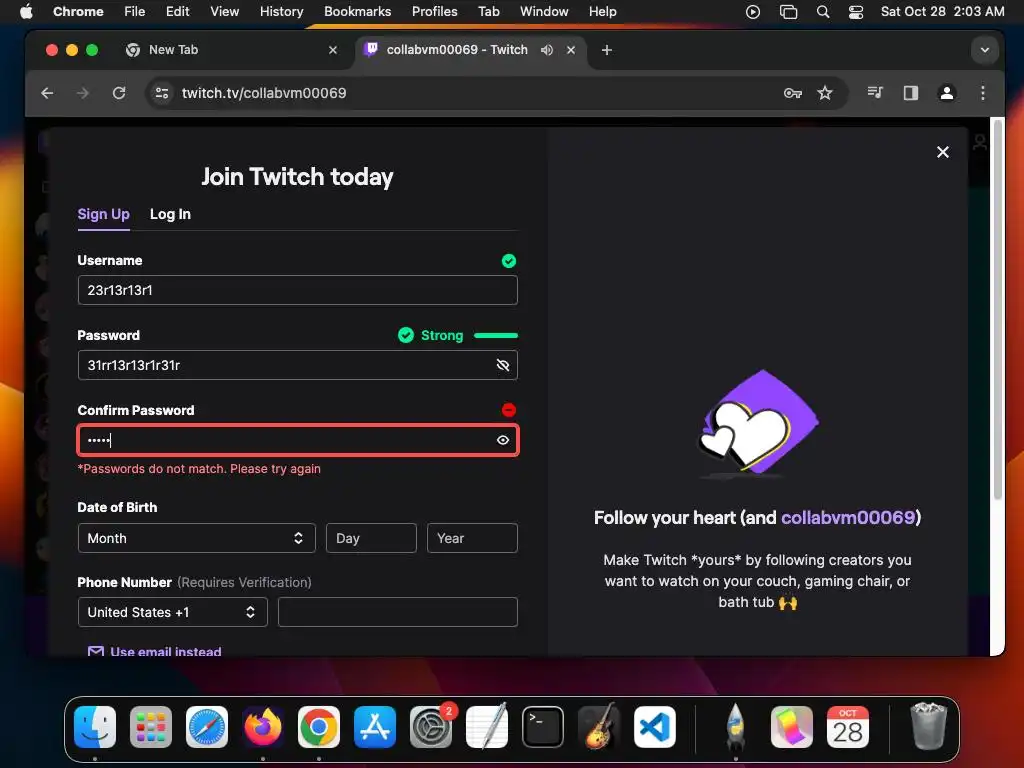Screen dimensions: 1024x768
Task: Open System Settings from the dock
Action: tap(431, 727)
